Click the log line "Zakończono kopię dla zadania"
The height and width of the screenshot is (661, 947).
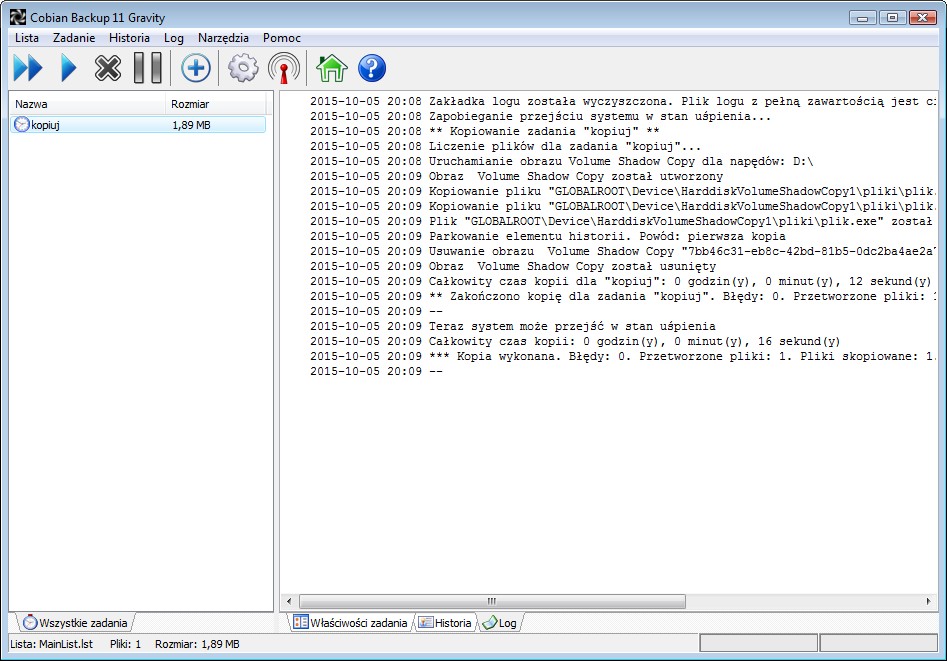623,296
